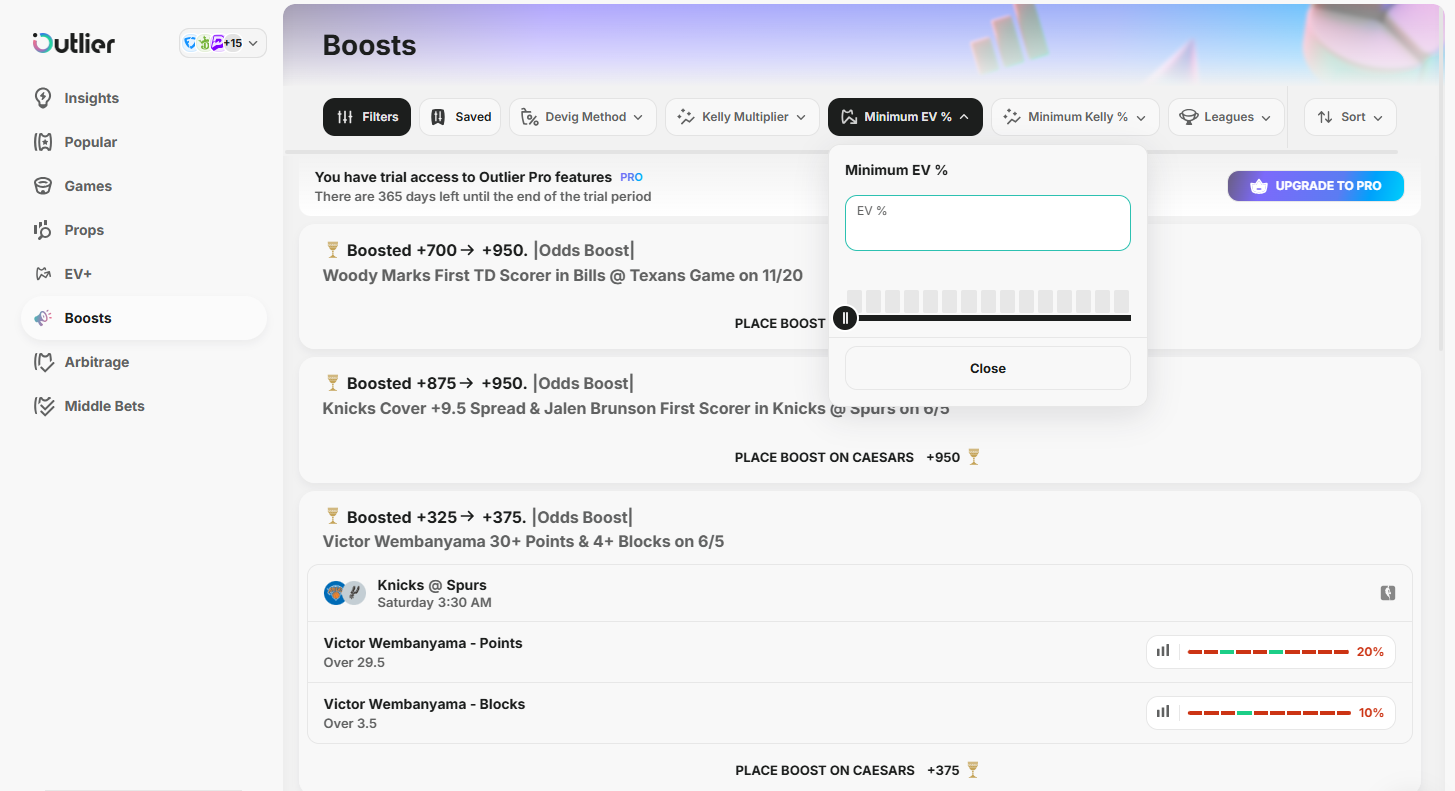The image size is (1455, 791).
Task: Click the Outlier logo
Action: (74, 43)
